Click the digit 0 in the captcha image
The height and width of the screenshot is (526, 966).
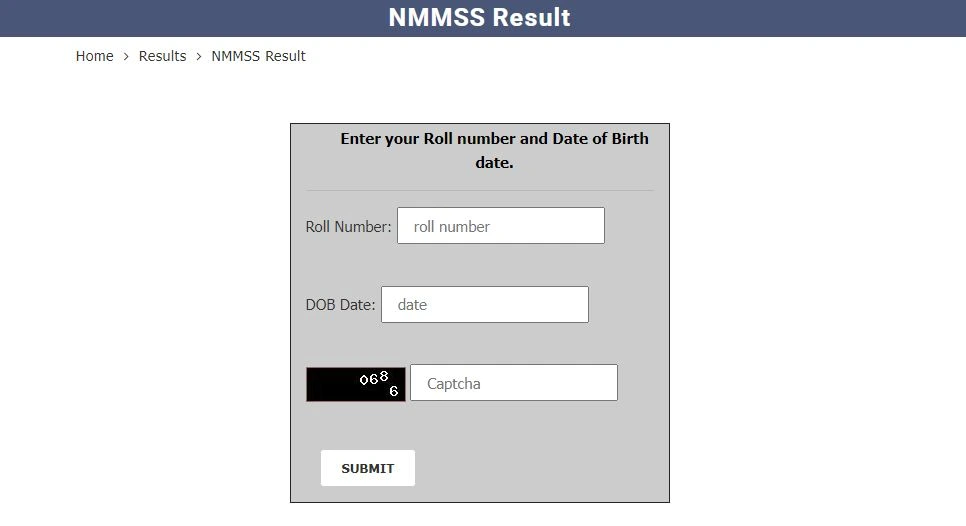click(x=364, y=380)
